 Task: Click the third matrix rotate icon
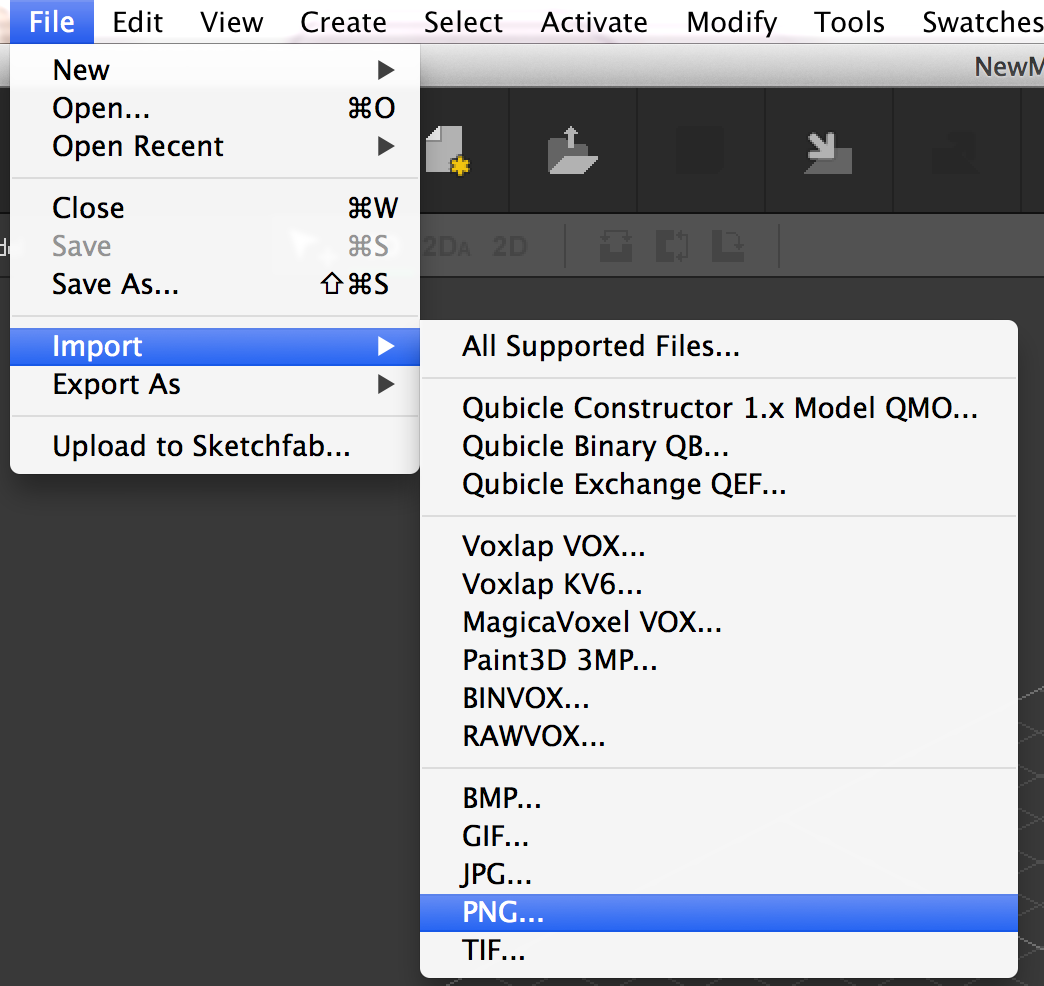pos(728,246)
